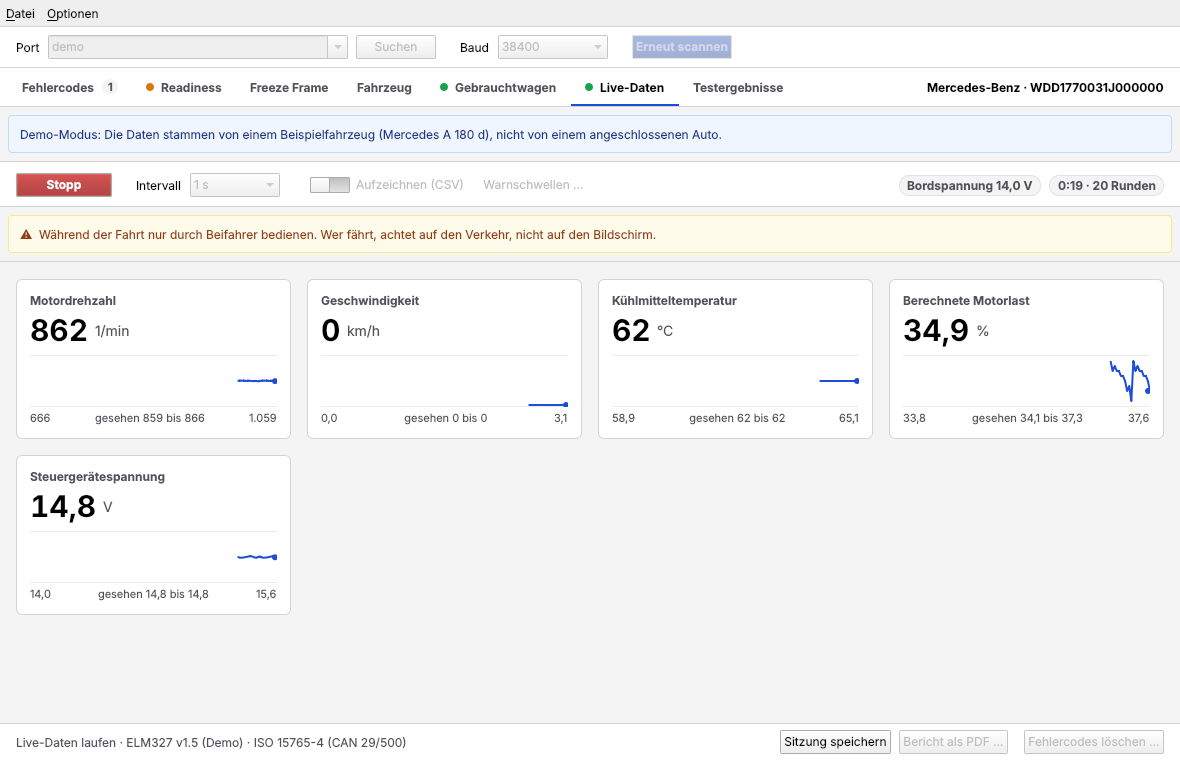Click the Steuergerätespannung sparkline chart
The width and height of the screenshot is (1180, 760).
pos(154,557)
